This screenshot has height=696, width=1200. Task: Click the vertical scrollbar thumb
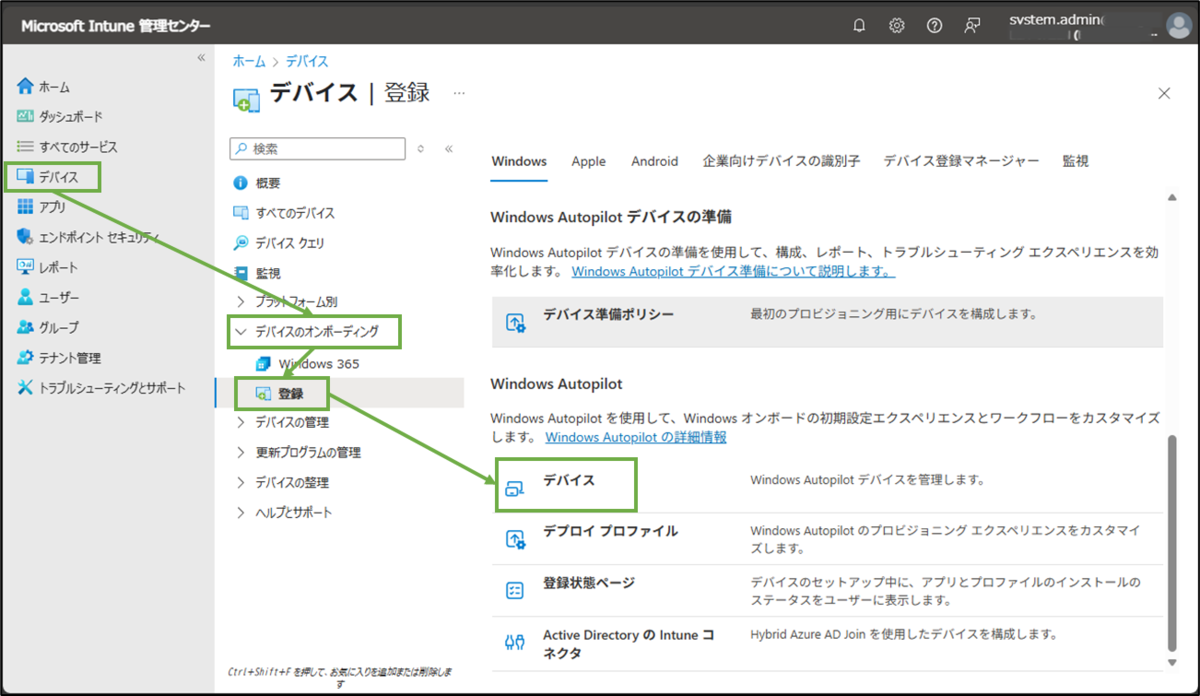click(x=1174, y=543)
